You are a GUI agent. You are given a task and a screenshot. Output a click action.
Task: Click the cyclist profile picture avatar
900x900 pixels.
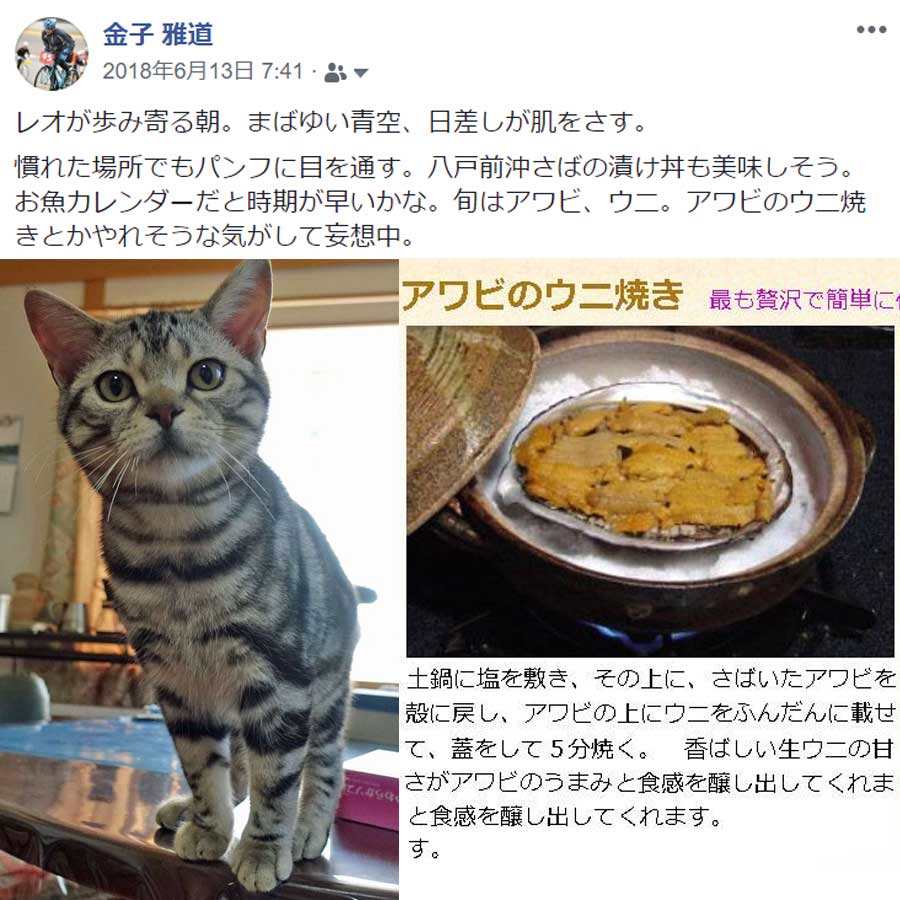(x=52, y=54)
